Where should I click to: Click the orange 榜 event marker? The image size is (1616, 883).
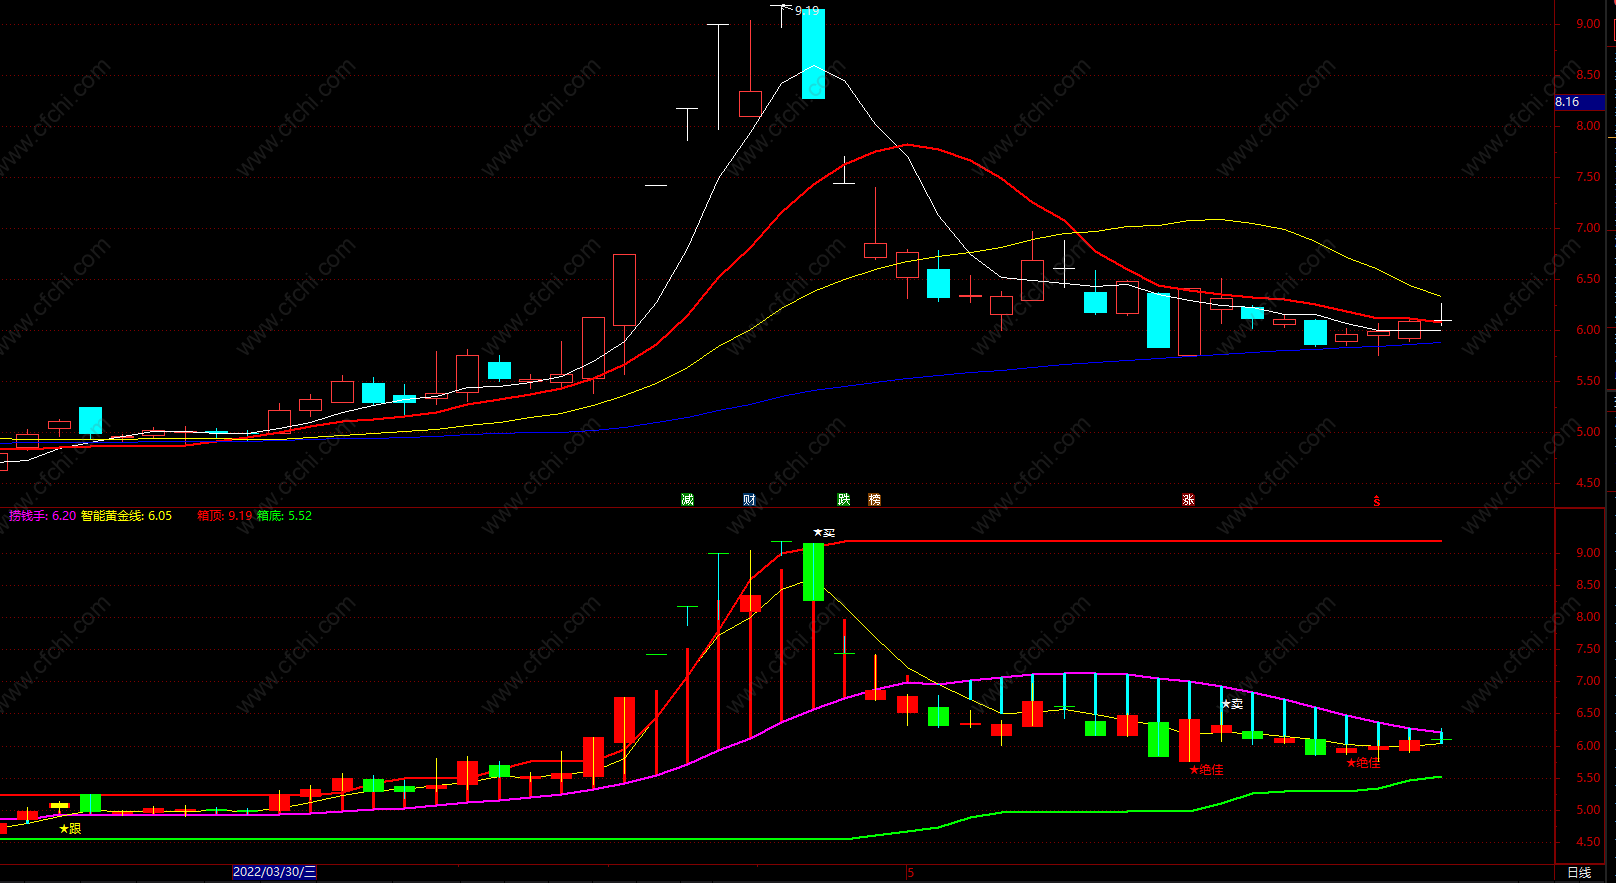pos(874,500)
